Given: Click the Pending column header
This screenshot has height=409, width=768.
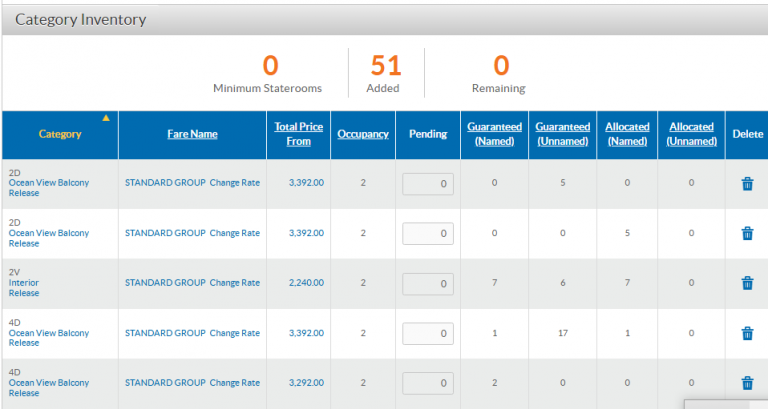Looking at the screenshot, I should 428,134.
